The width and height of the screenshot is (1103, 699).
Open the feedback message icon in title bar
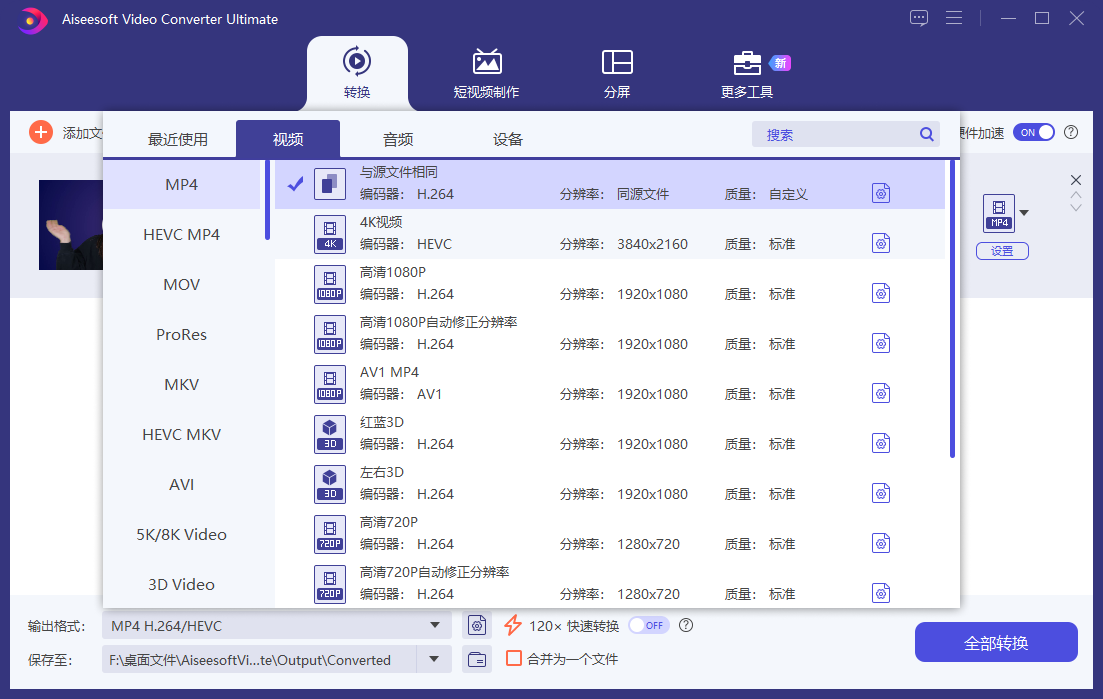pyautogui.click(x=919, y=18)
